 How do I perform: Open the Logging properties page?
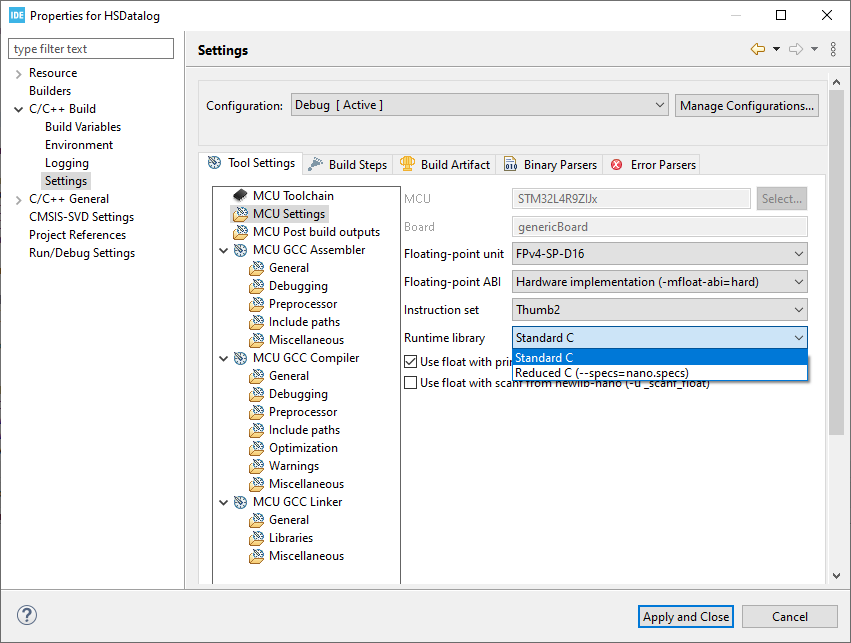[x=67, y=163]
